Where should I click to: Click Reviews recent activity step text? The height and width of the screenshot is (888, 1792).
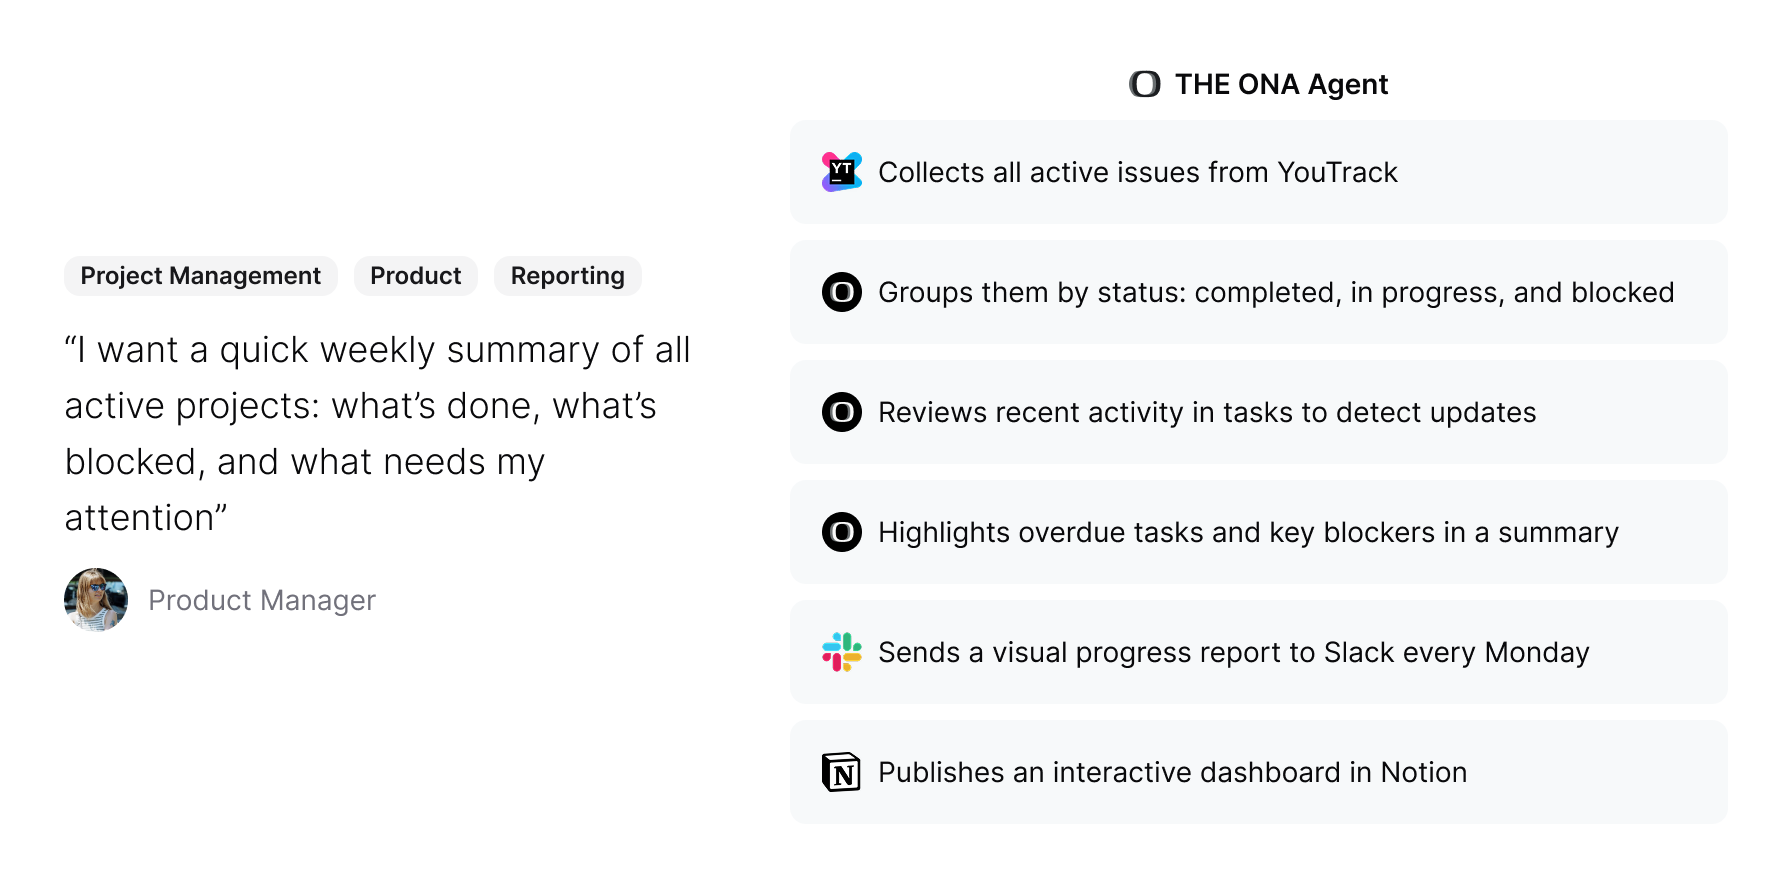(x=1206, y=412)
